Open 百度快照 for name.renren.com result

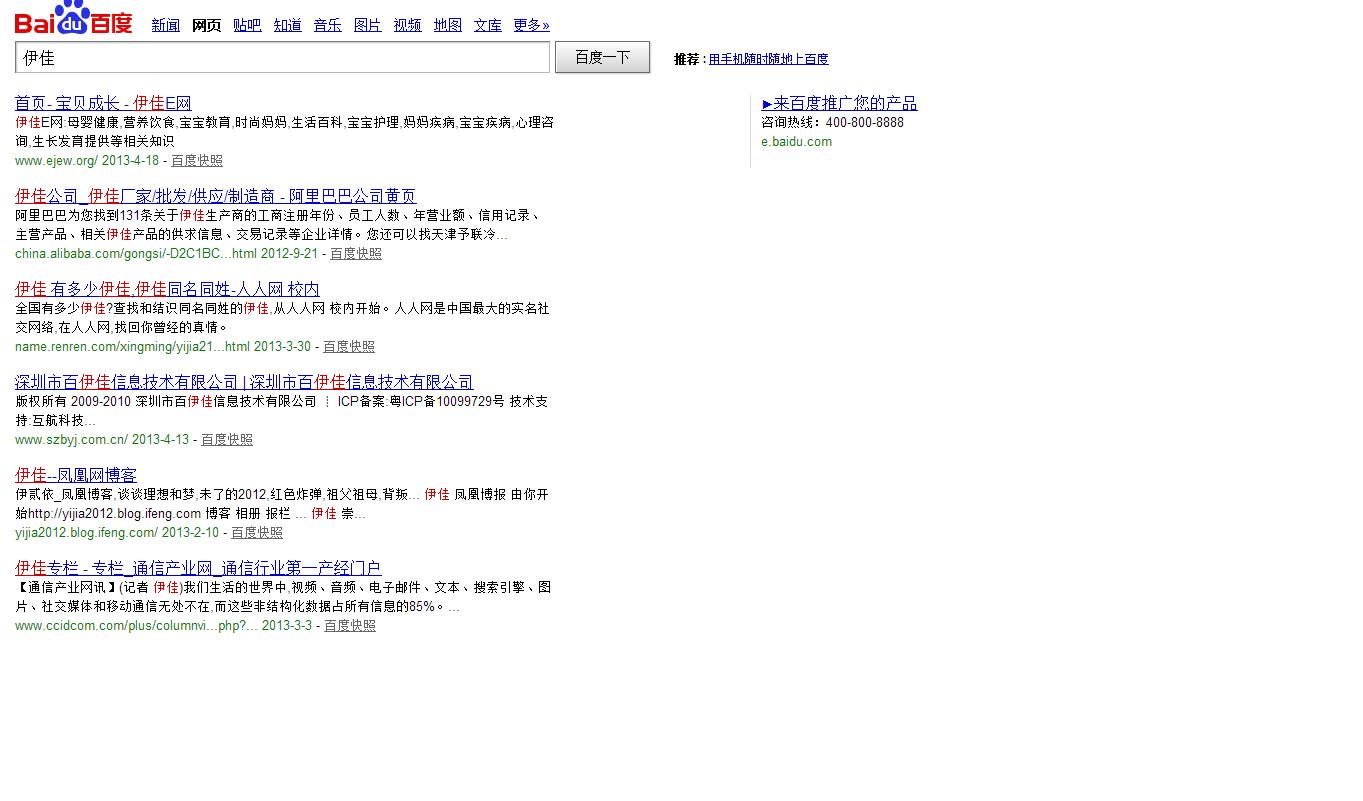tap(349, 346)
